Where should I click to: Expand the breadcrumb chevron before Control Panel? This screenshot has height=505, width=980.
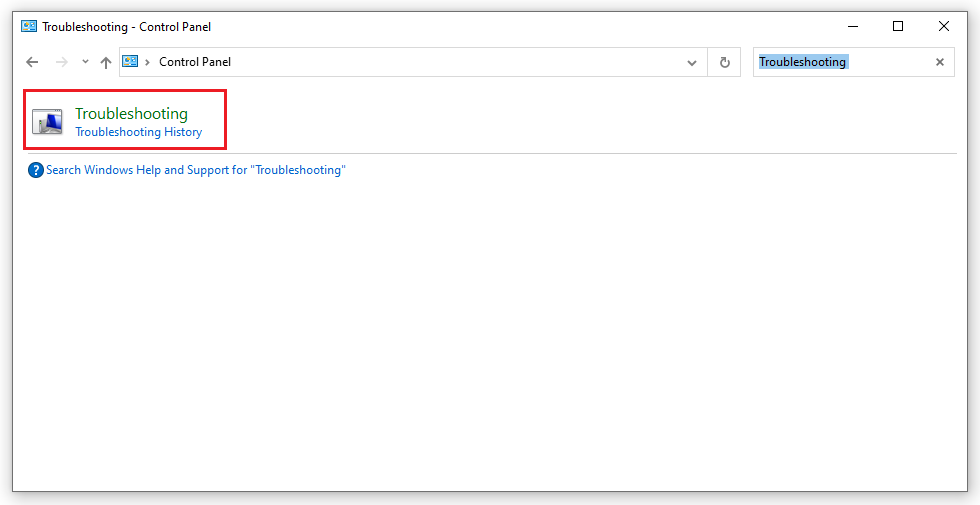[148, 62]
